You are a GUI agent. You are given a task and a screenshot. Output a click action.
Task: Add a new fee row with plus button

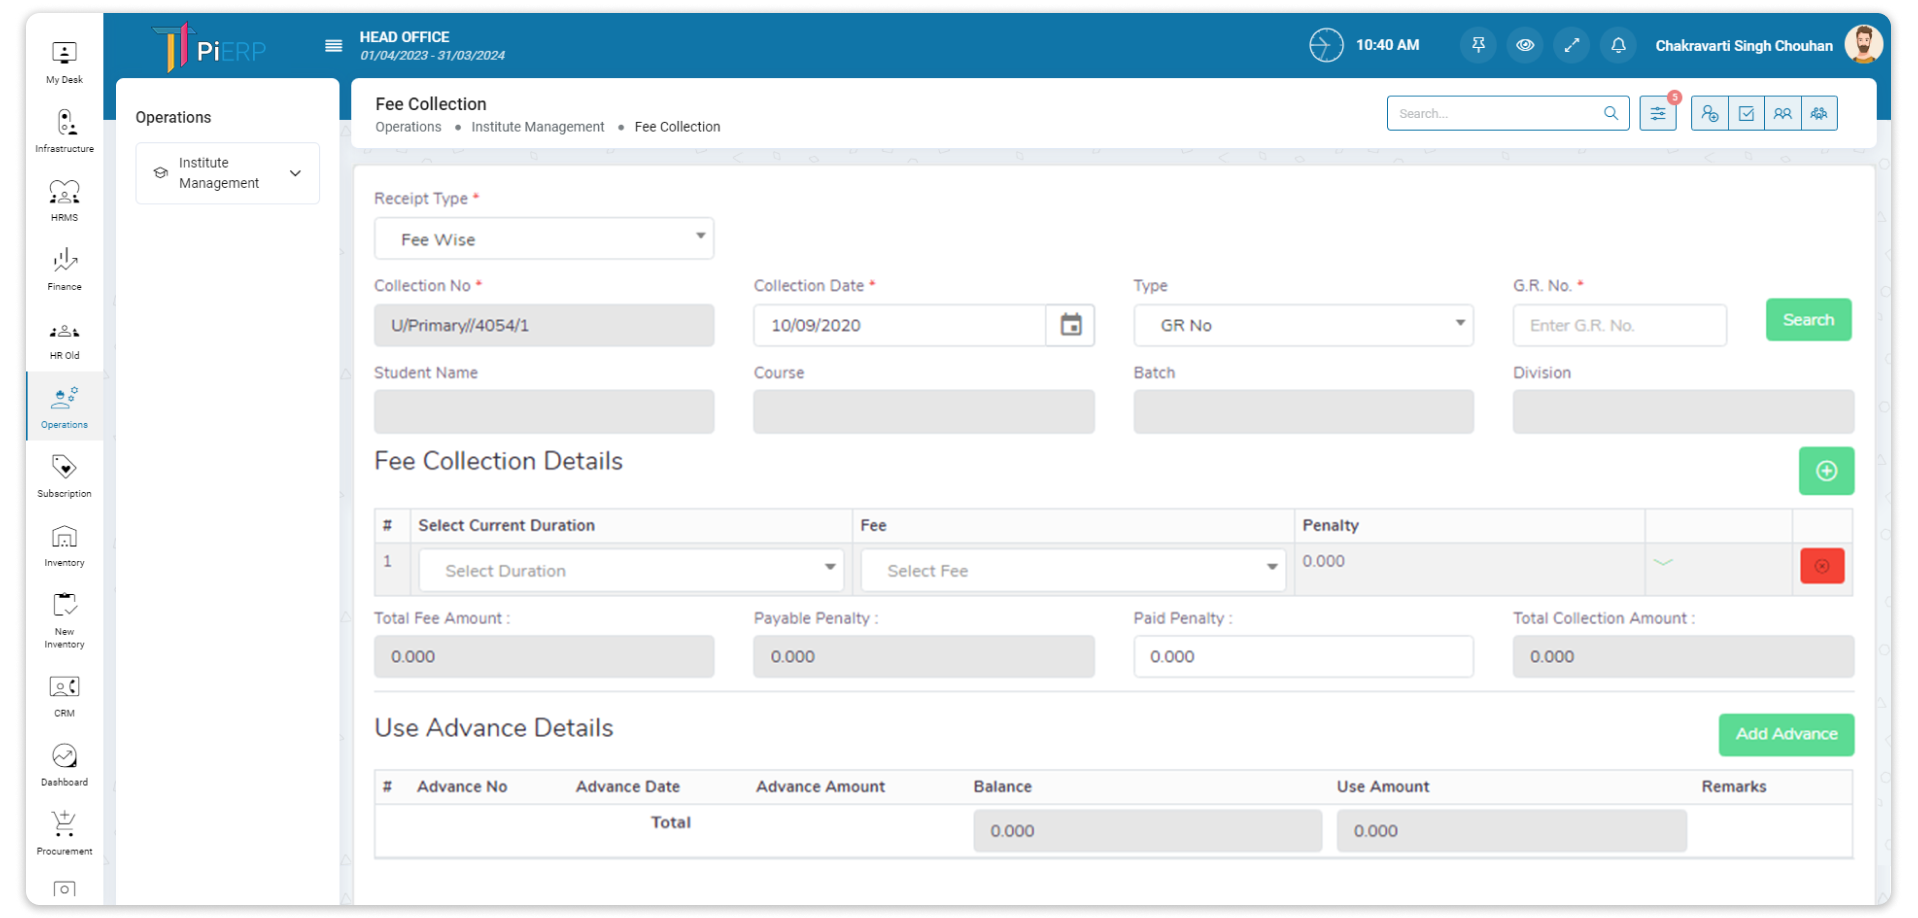(1825, 471)
